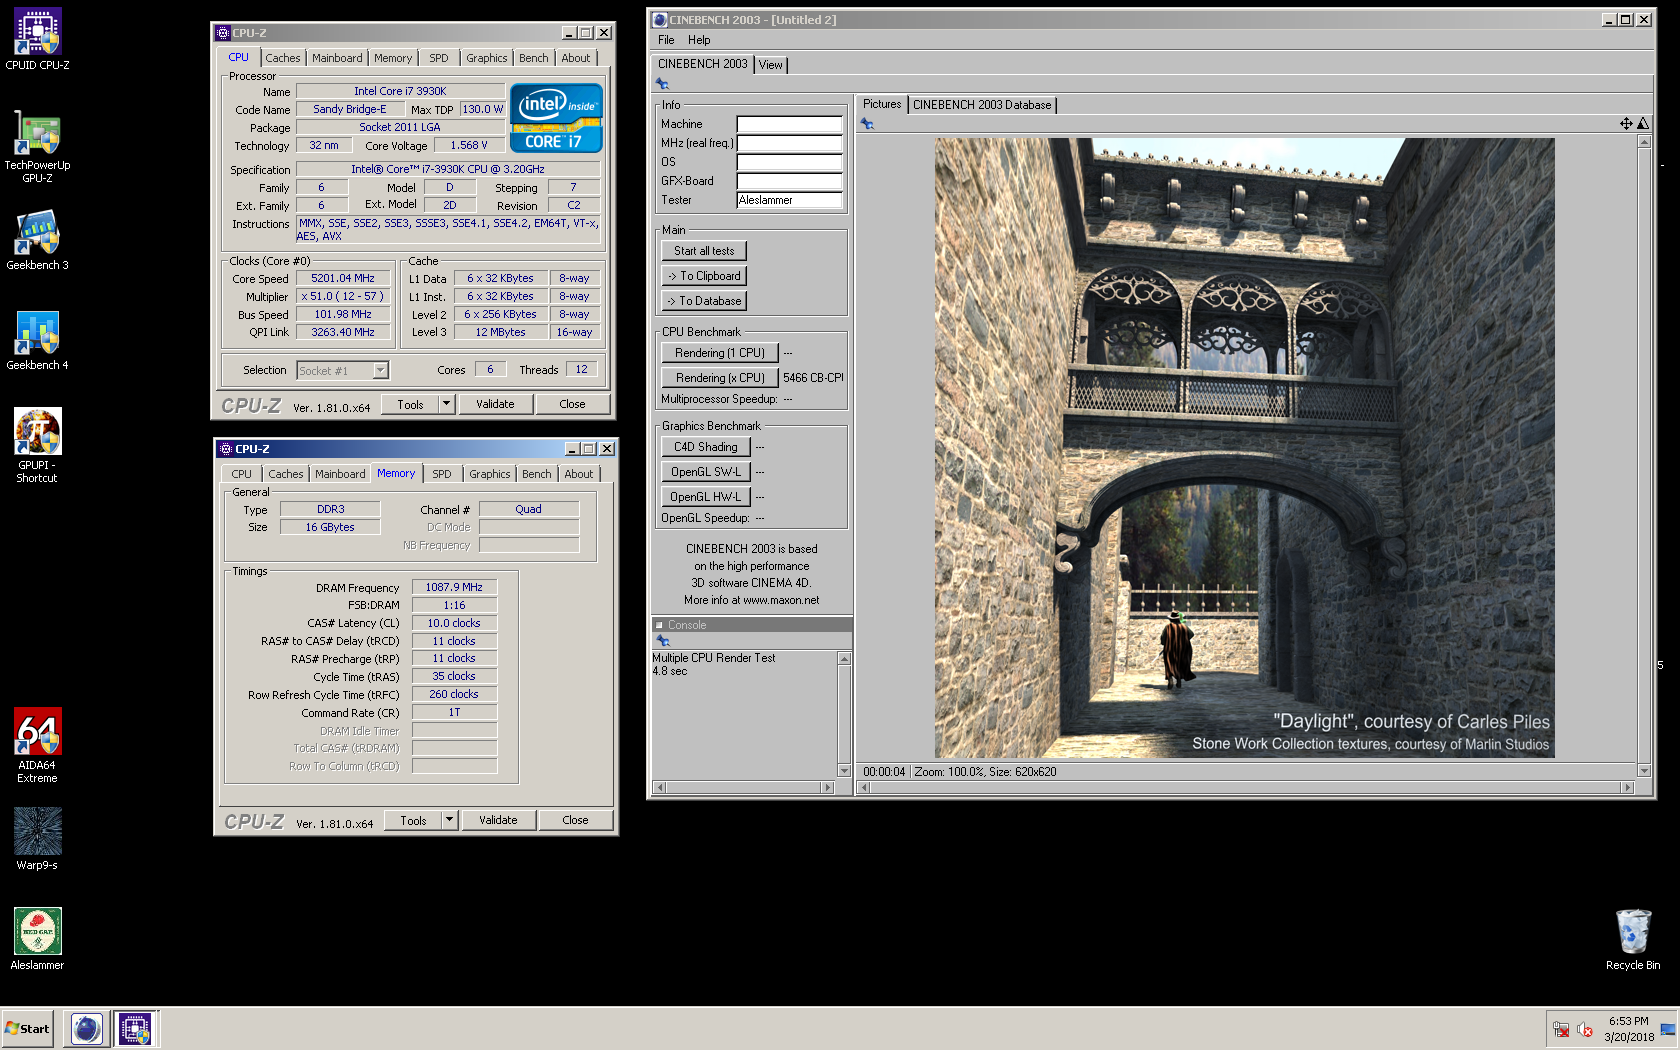Click the To Database button
The width and height of the screenshot is (1680, 1050).
[x=704, y=301]
